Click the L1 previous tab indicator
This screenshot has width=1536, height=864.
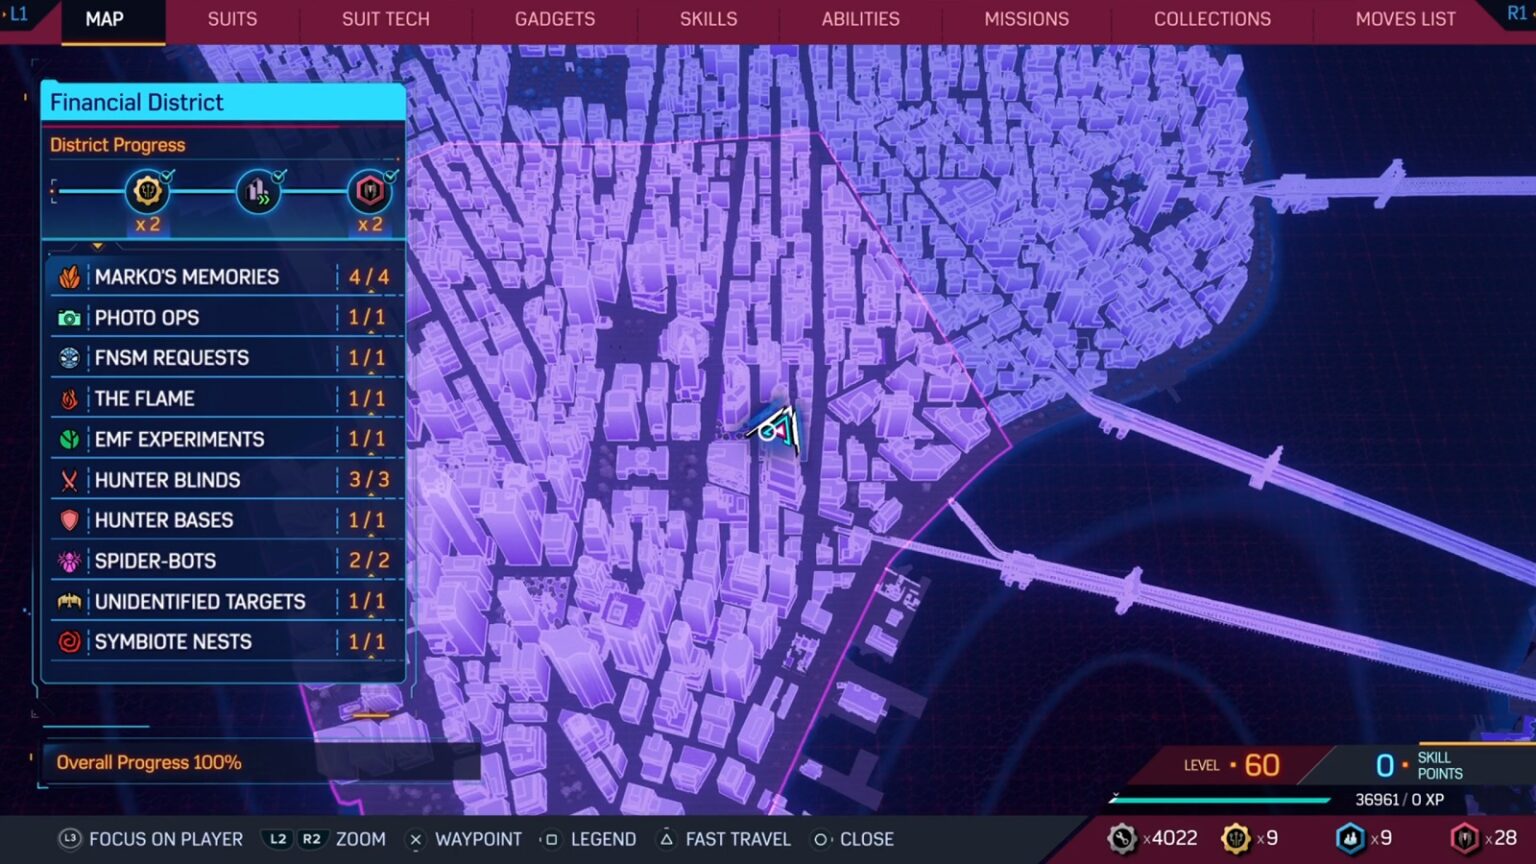point(18,14)
